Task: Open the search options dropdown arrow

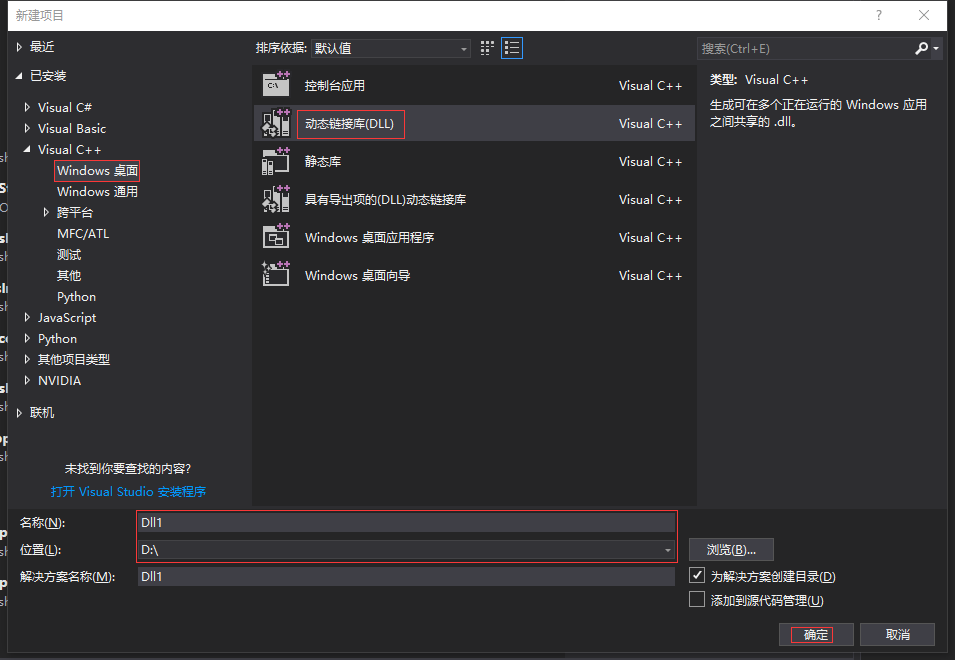Action: point(936,48)
